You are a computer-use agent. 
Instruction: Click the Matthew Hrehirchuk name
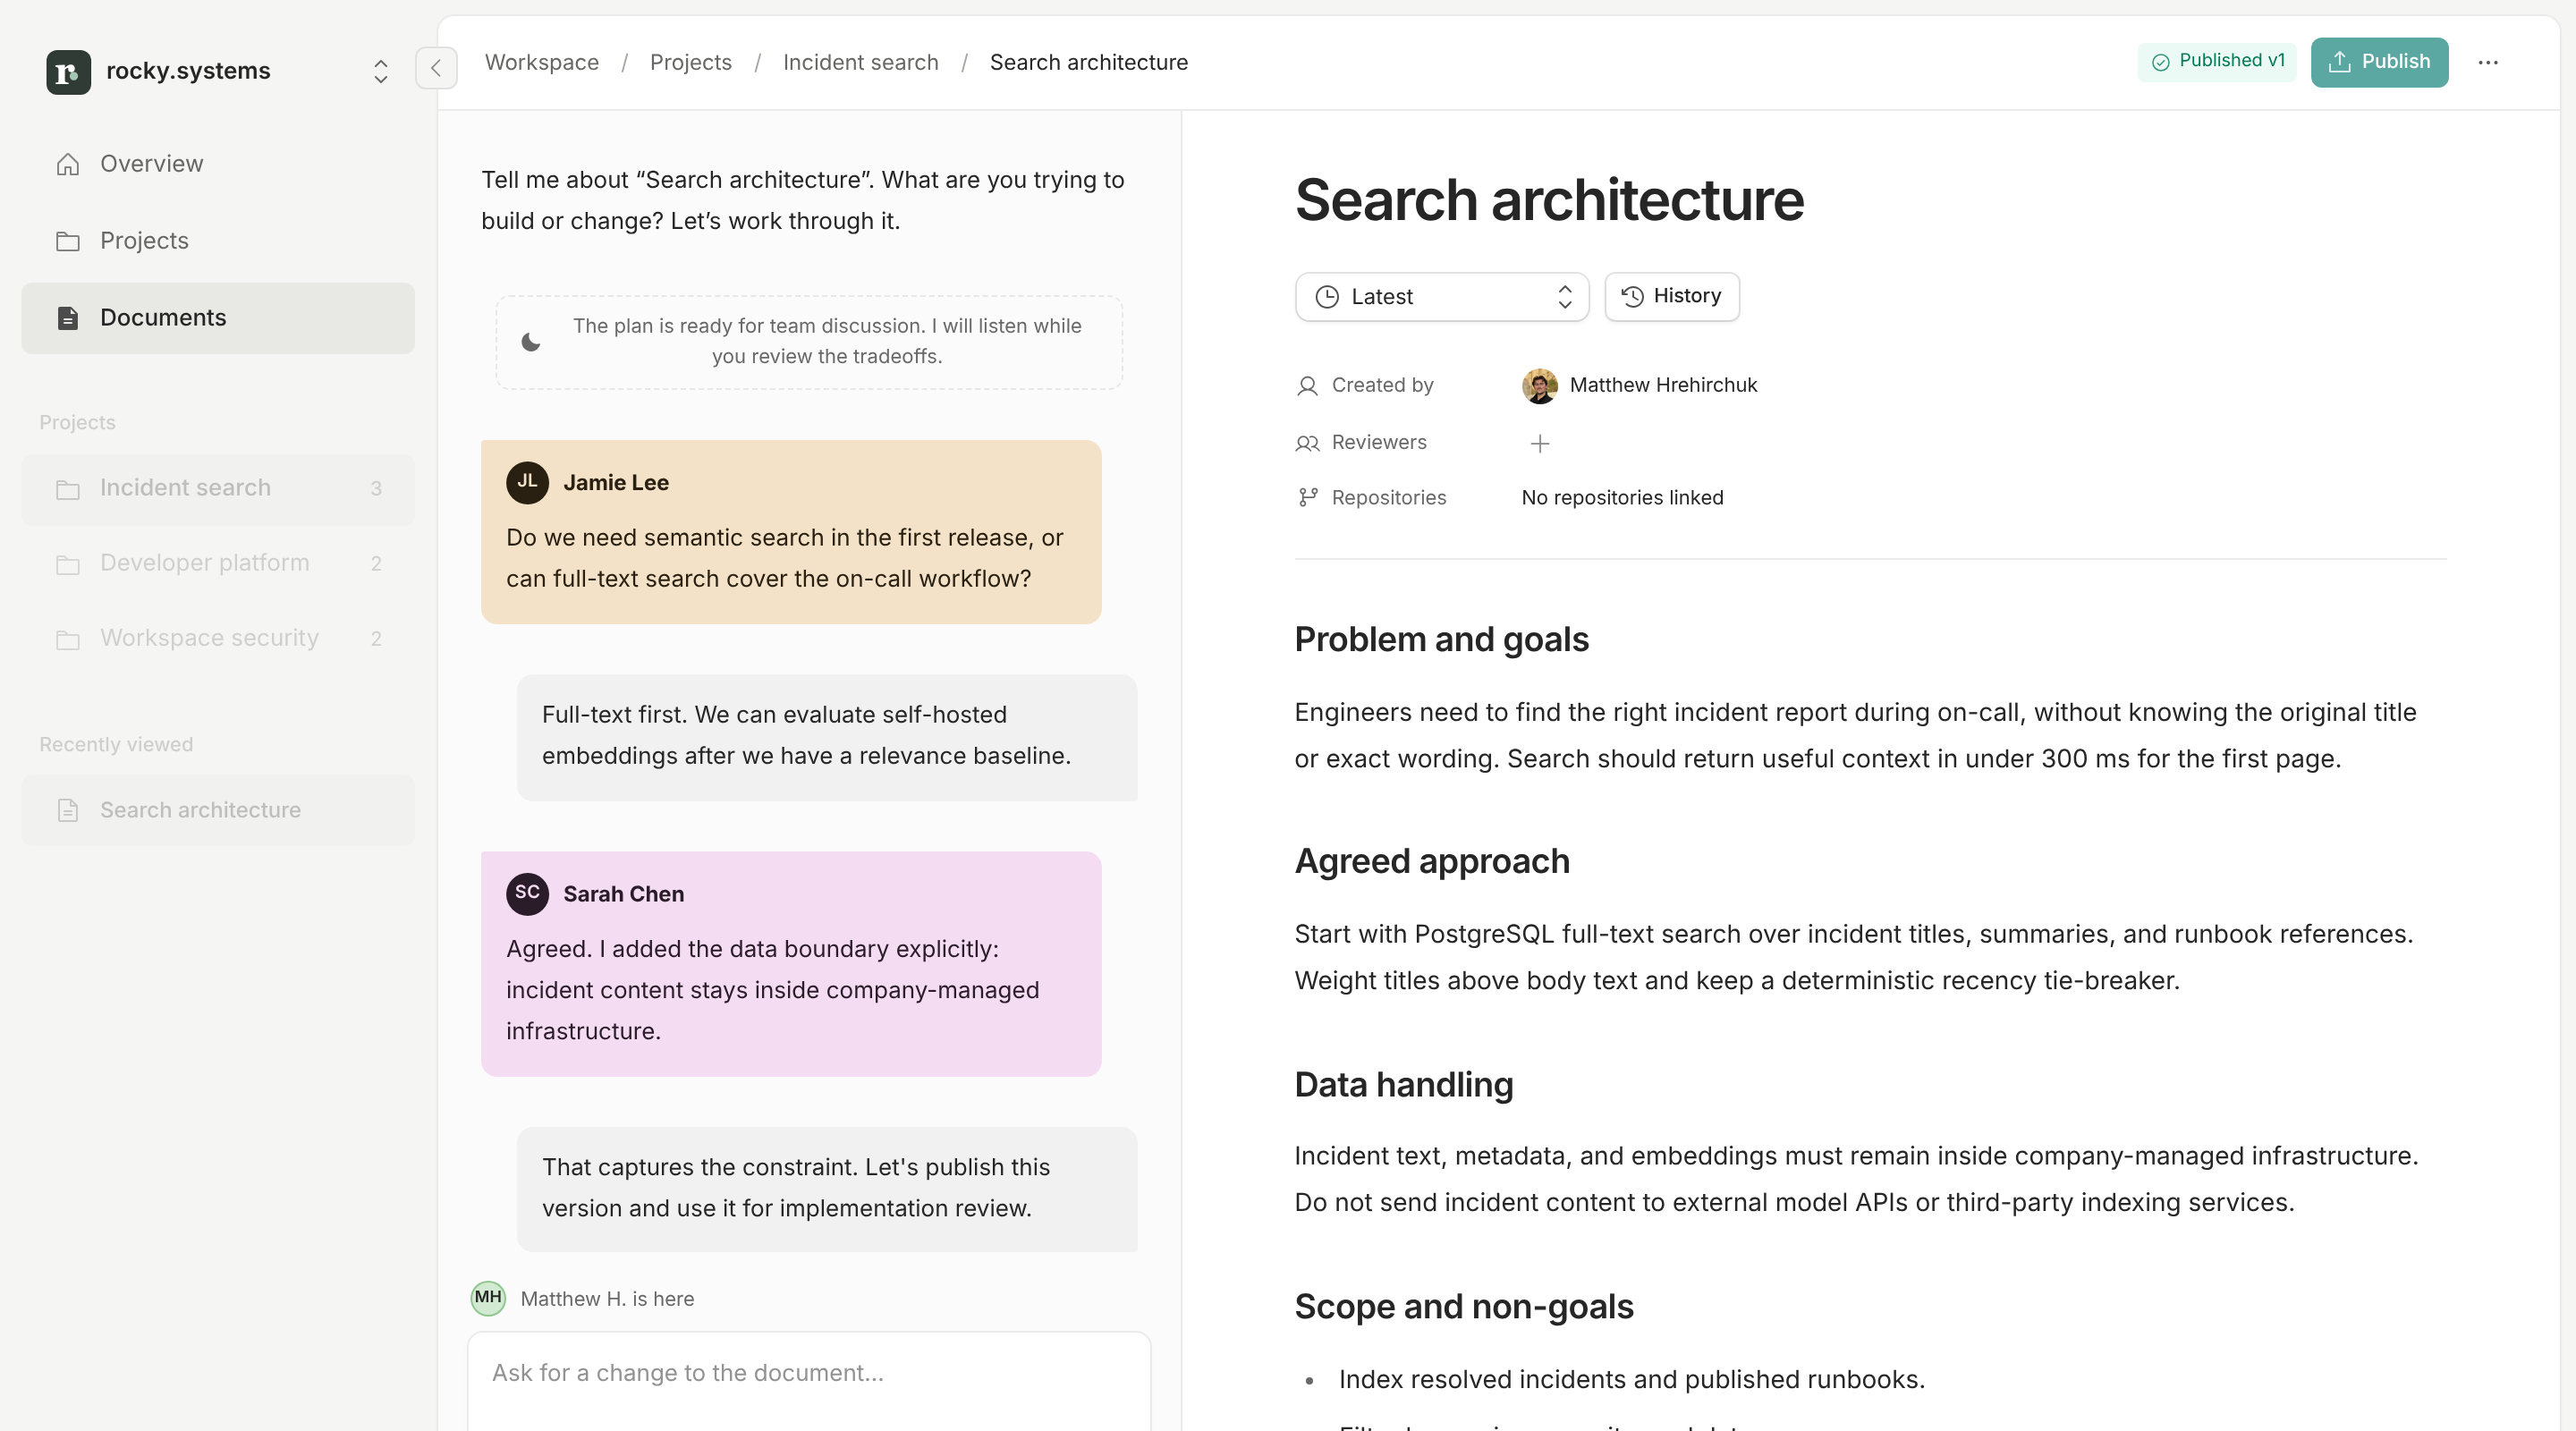click(x=1663, y=385)
